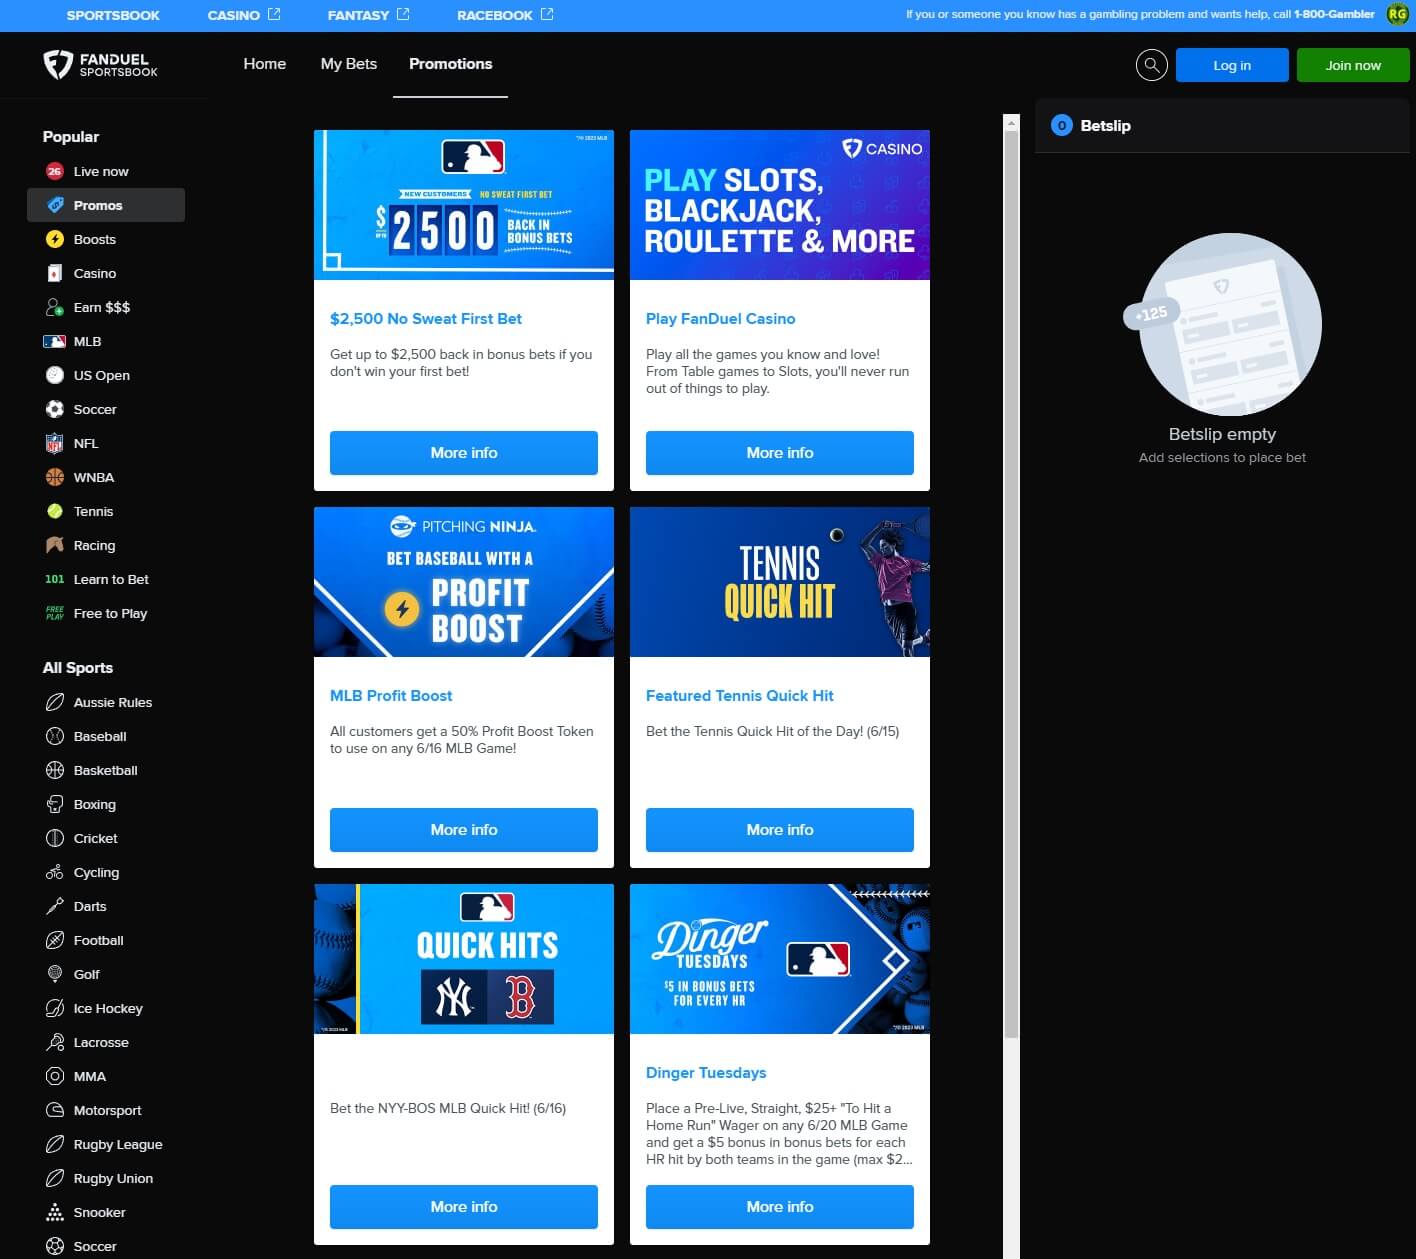The width and height of the screenshot is (1416, 1259).
Task: Click the Snooker balls icon
Action: click(55, 1212)
